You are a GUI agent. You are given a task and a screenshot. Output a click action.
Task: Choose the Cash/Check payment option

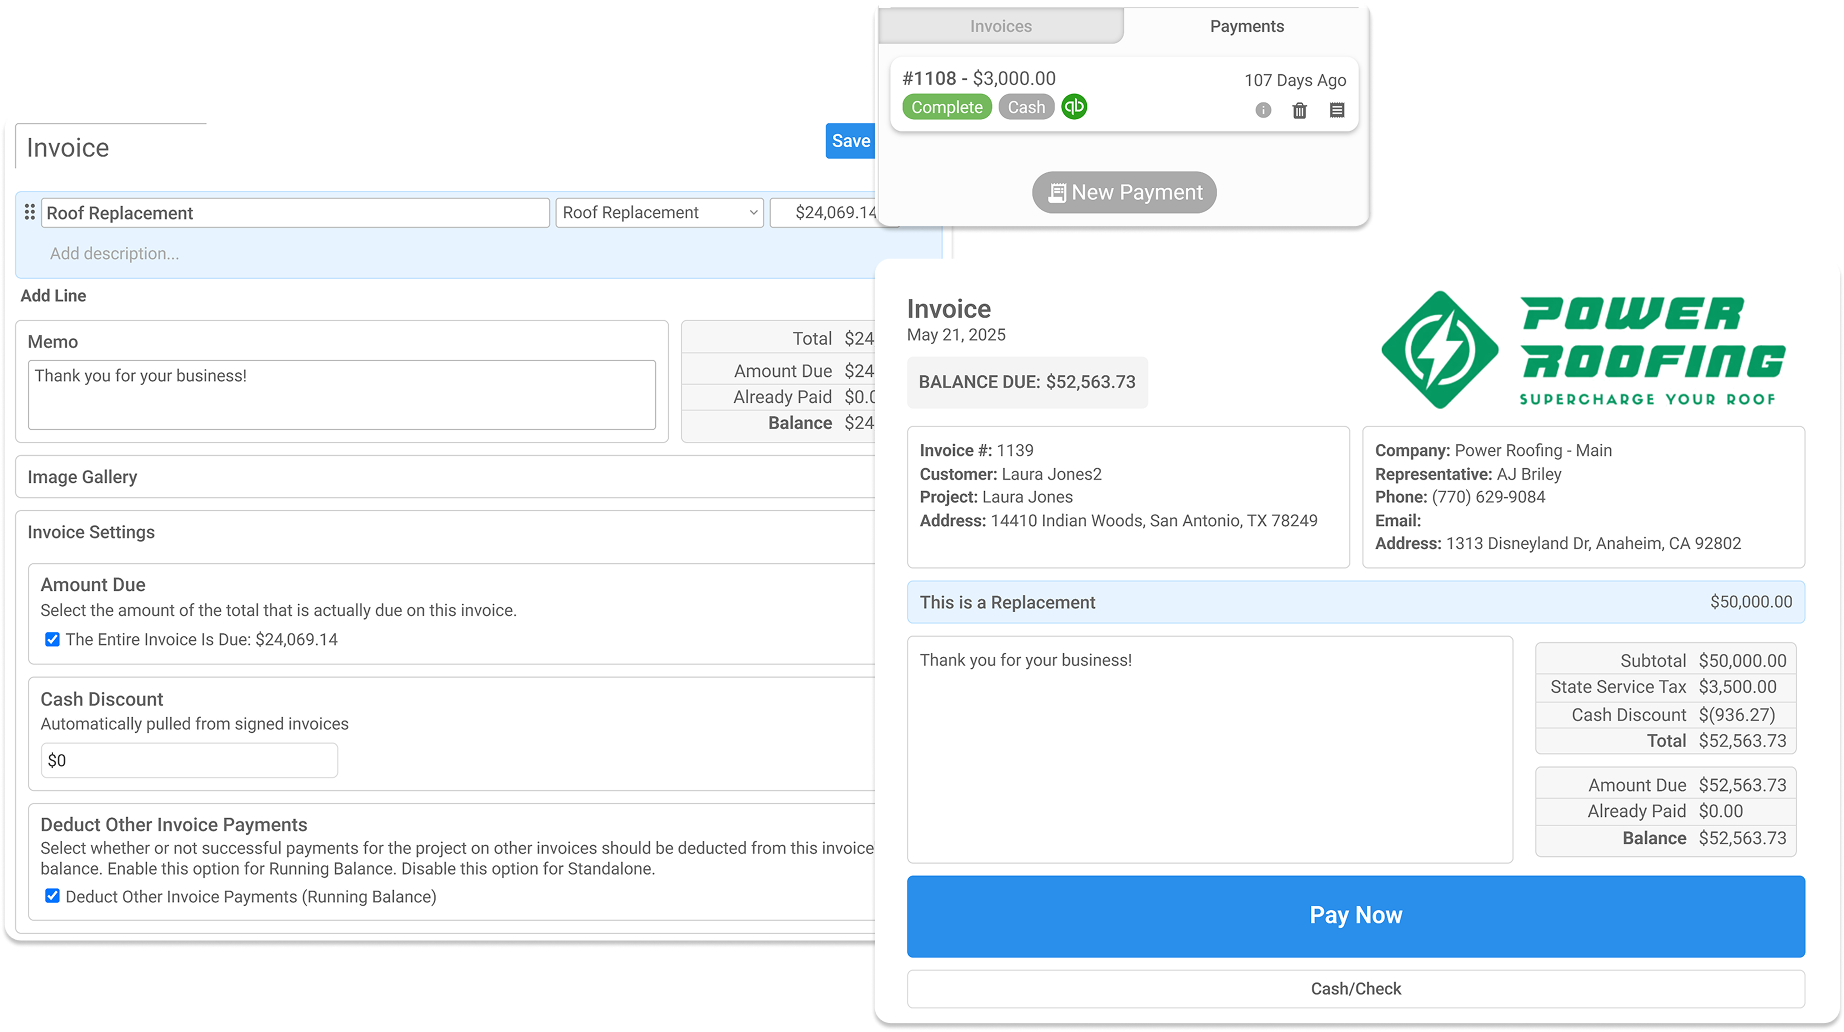[x=1356, y=989]
